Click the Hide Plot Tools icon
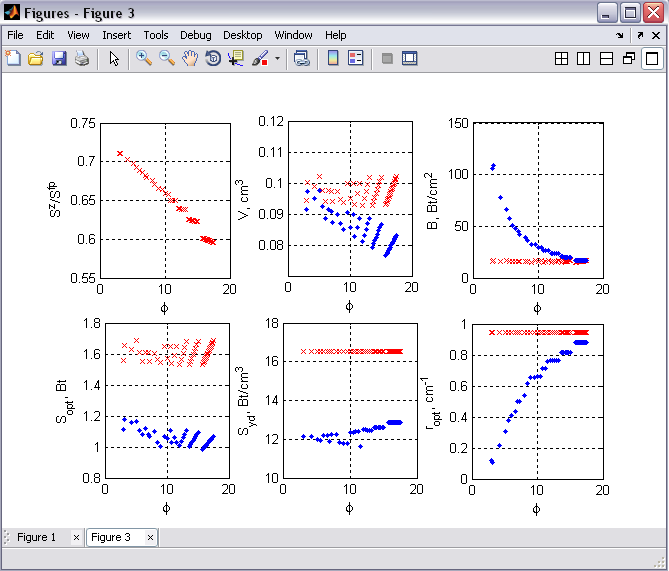This screenshot has height=571, width=669. tap(387, 58)
